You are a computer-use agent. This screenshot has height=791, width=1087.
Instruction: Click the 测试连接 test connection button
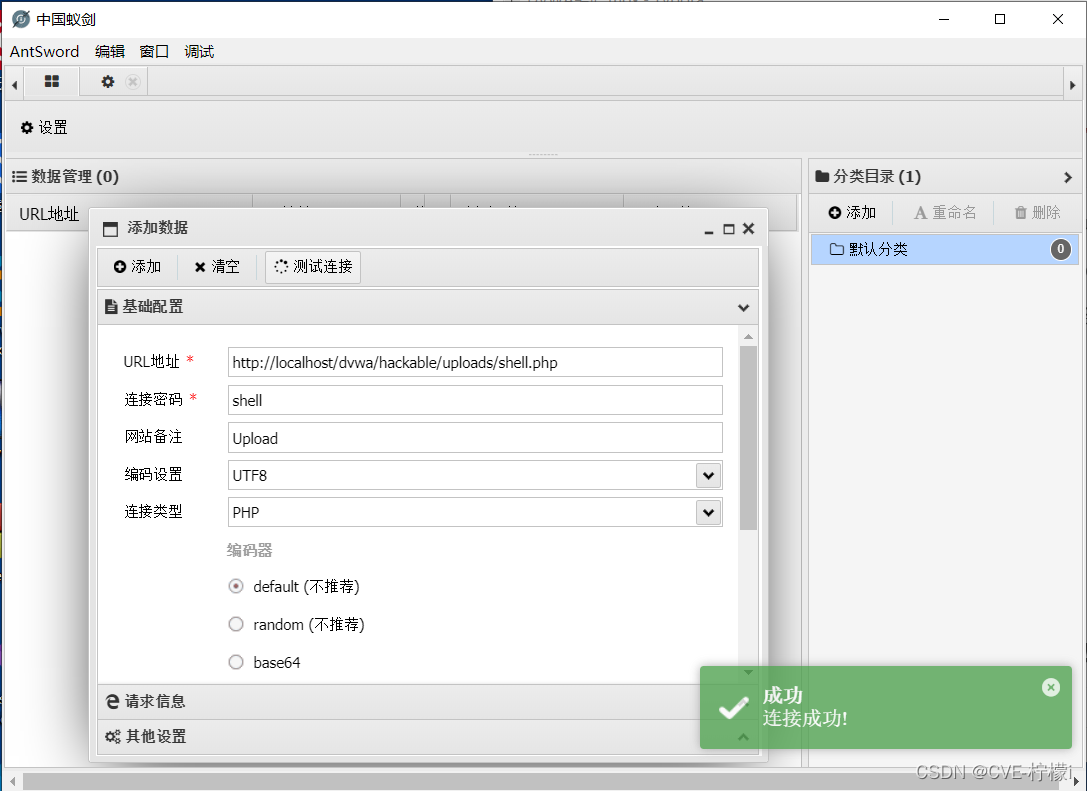click(x=313, y=267)
